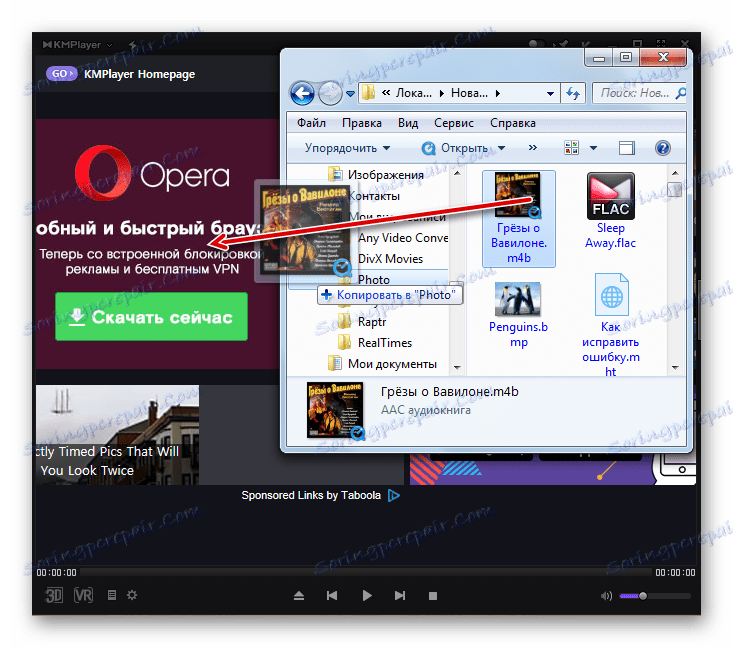
Task: Open the address bar history dropdown
Action: tap(550, 94)
